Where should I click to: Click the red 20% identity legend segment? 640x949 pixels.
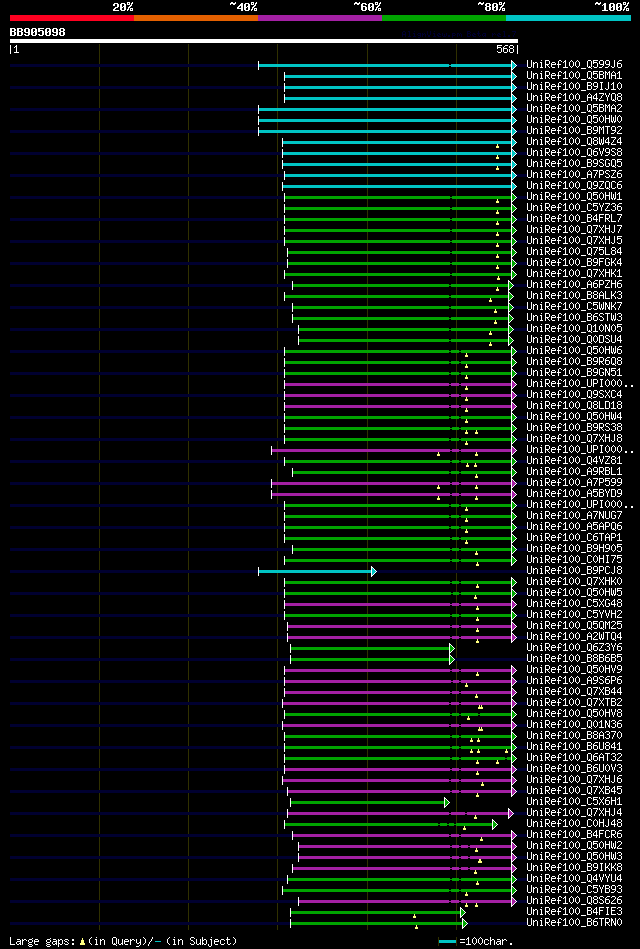[71, 18]
